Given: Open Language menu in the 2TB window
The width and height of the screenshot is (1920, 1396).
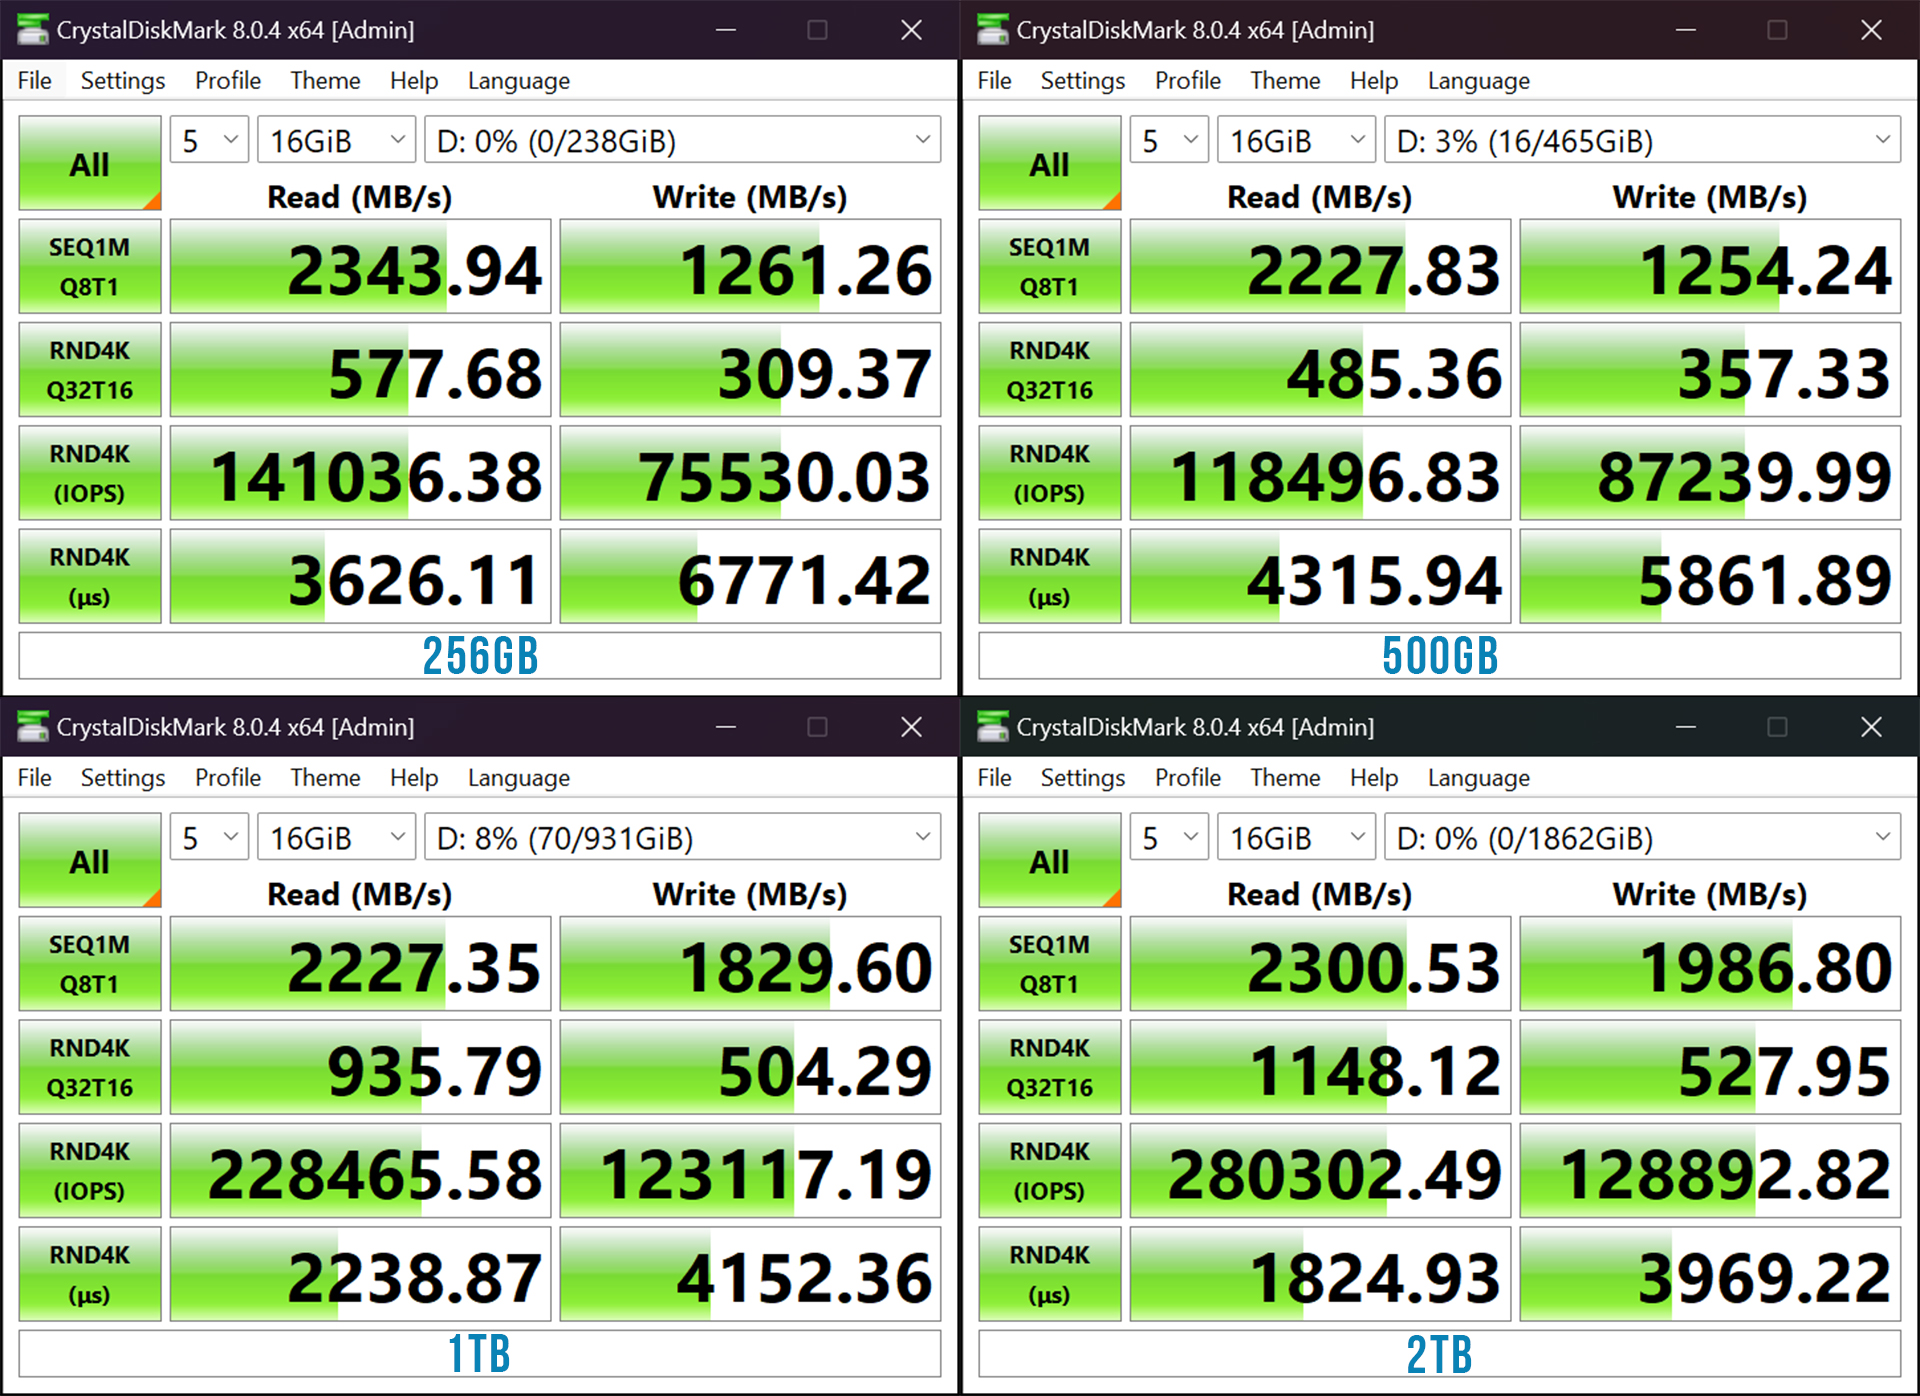Looking at the screenshot, I should pyautogui.click(x=1478, y=777).
